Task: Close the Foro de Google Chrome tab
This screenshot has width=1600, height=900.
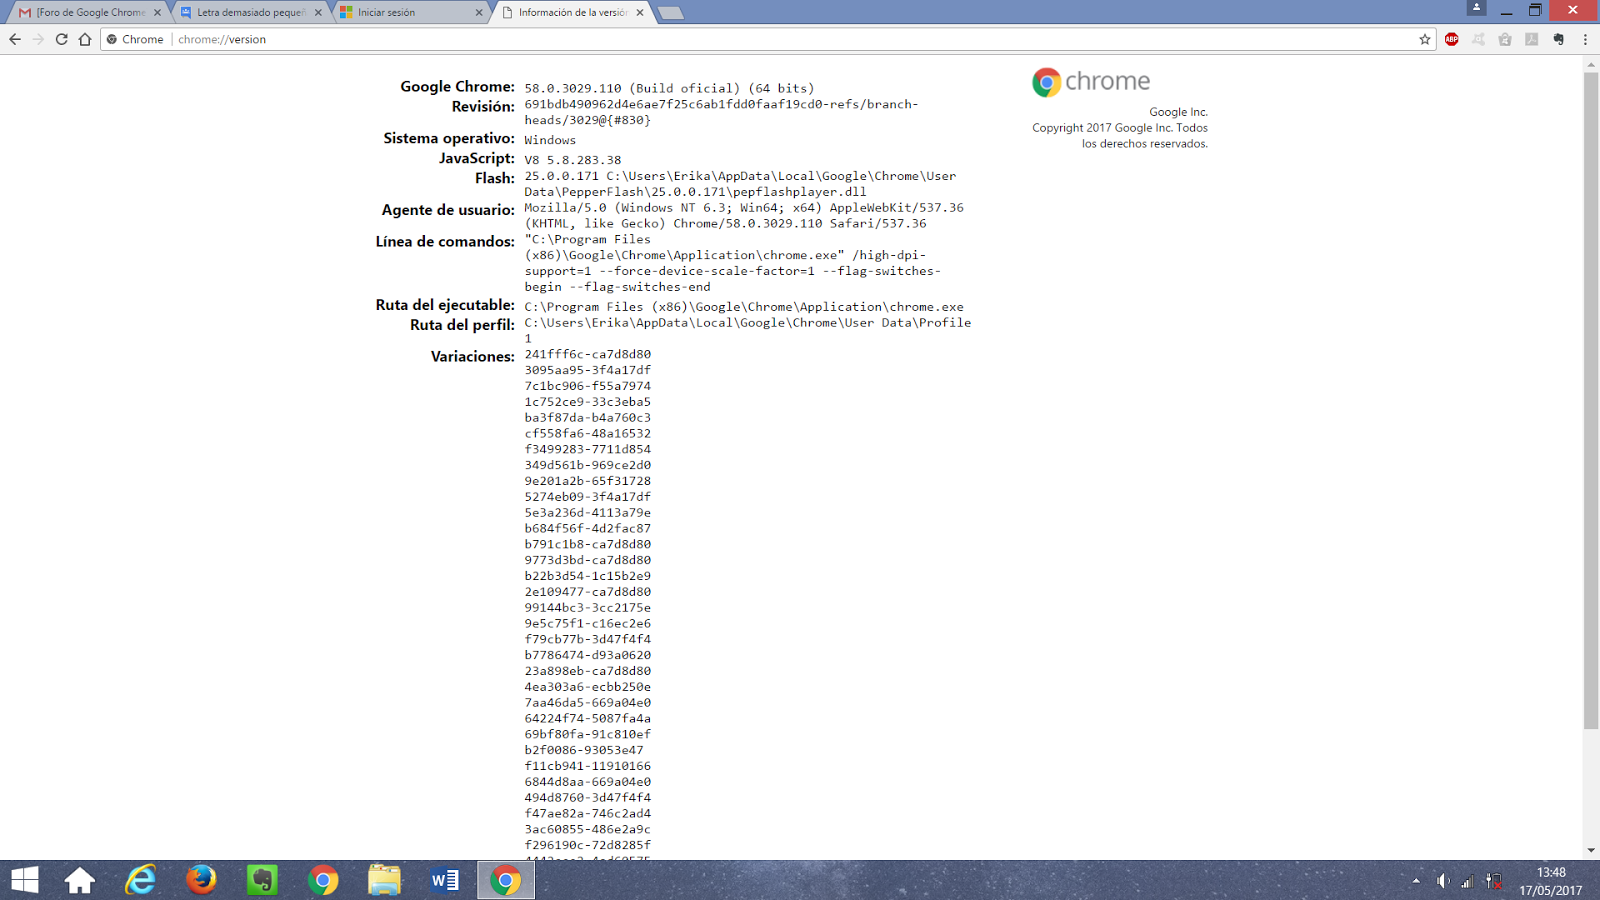Action: 157,13
